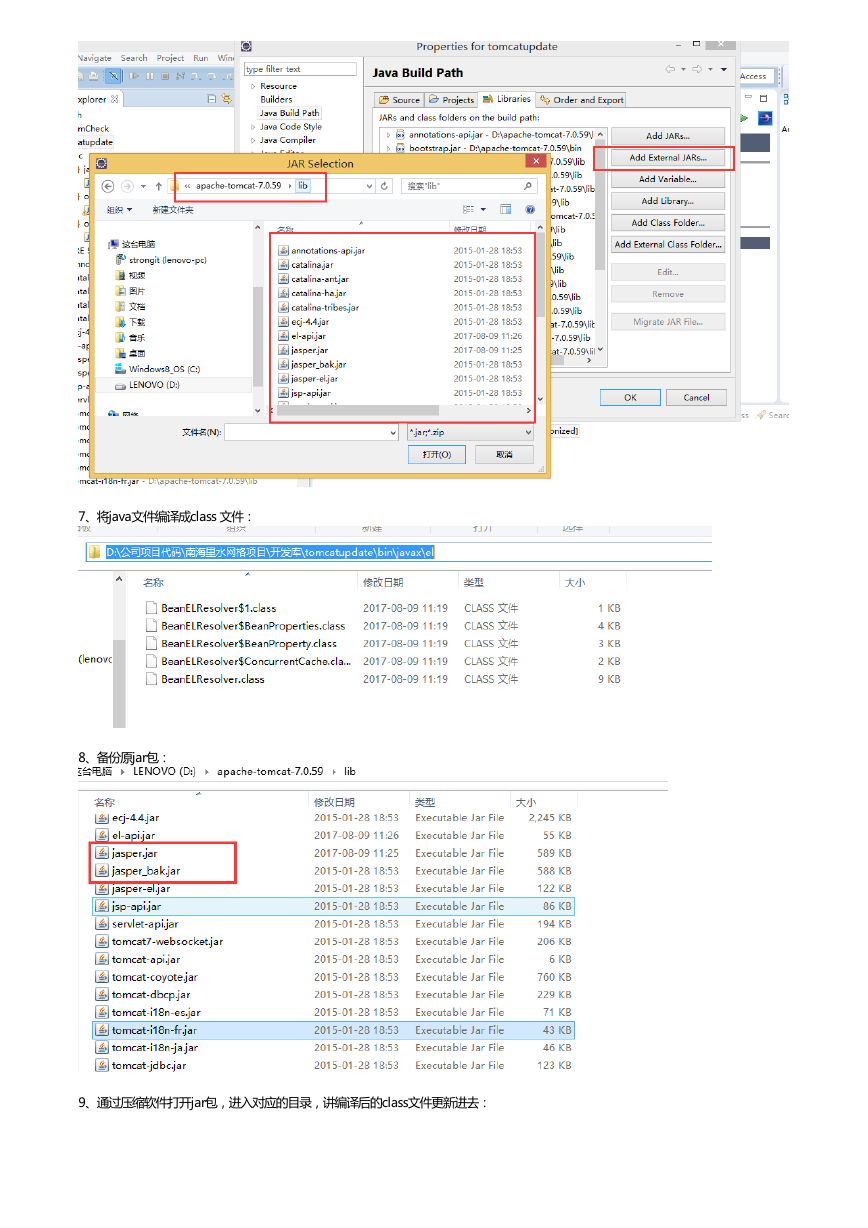This screenshot has width=868, height=1228.
Task: Click the help icon in JAR Selection toolbar
Action: [530, 210]
